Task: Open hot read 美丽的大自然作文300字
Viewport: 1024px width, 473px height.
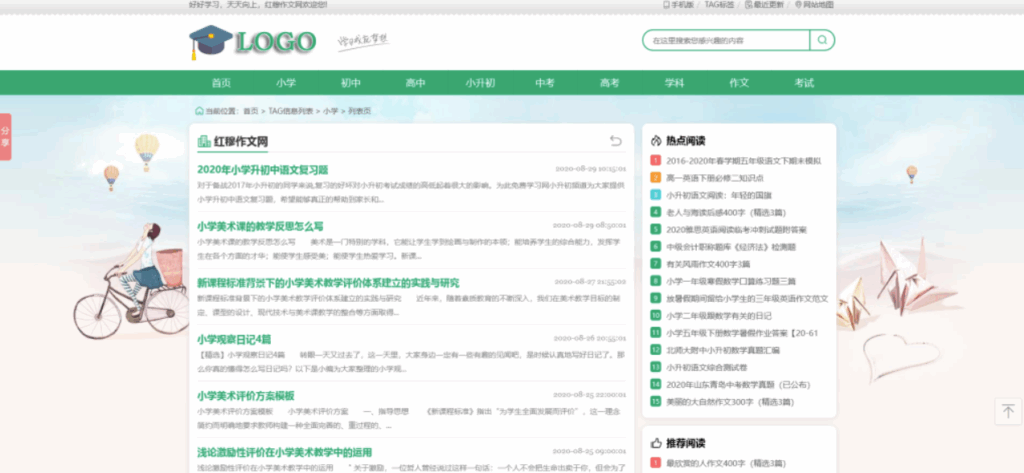Action: tap(729, 402)
